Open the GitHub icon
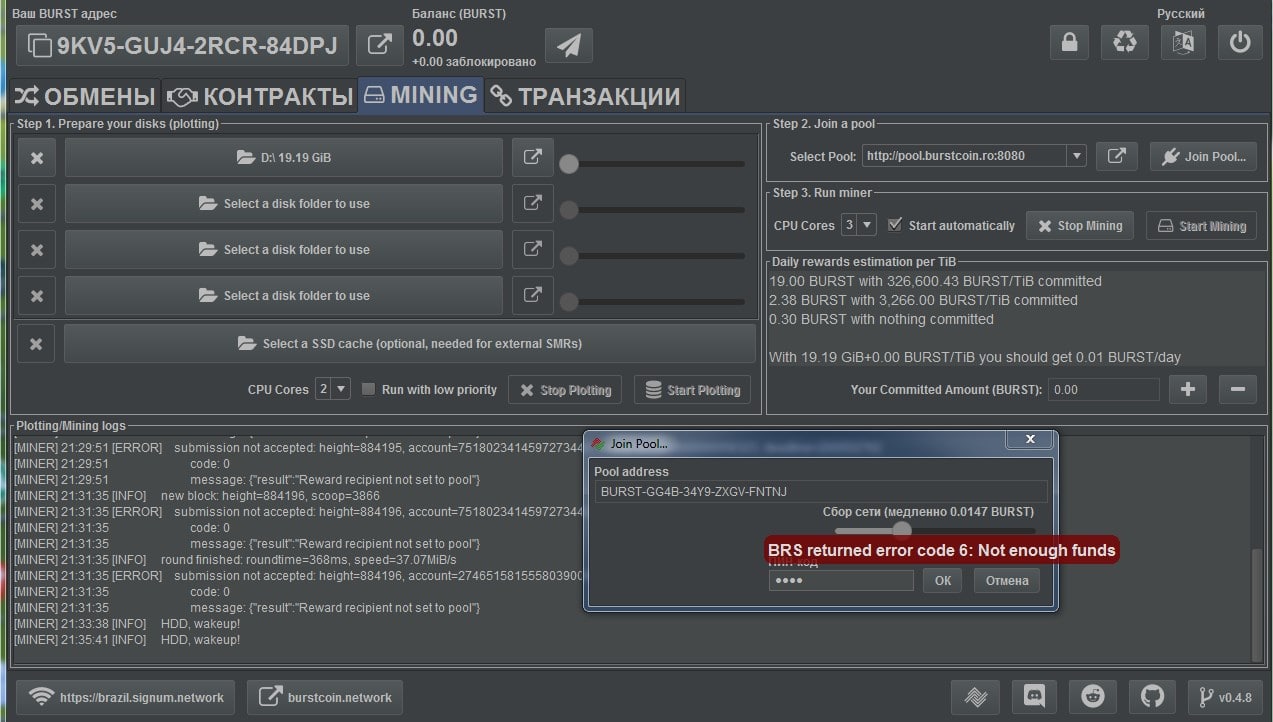 click(1152, 696)
